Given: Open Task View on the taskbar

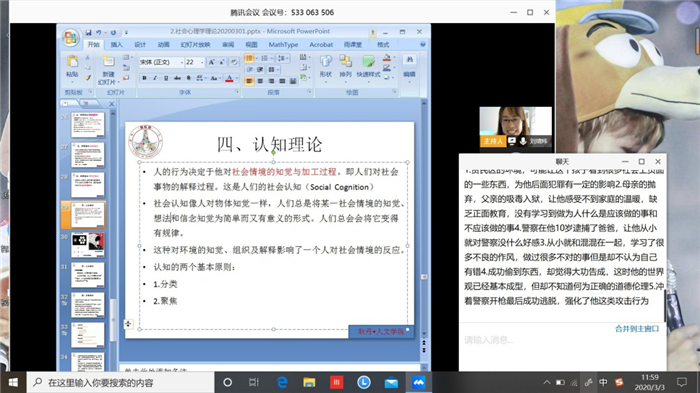Looking at the screenshot, I should 254,382.
